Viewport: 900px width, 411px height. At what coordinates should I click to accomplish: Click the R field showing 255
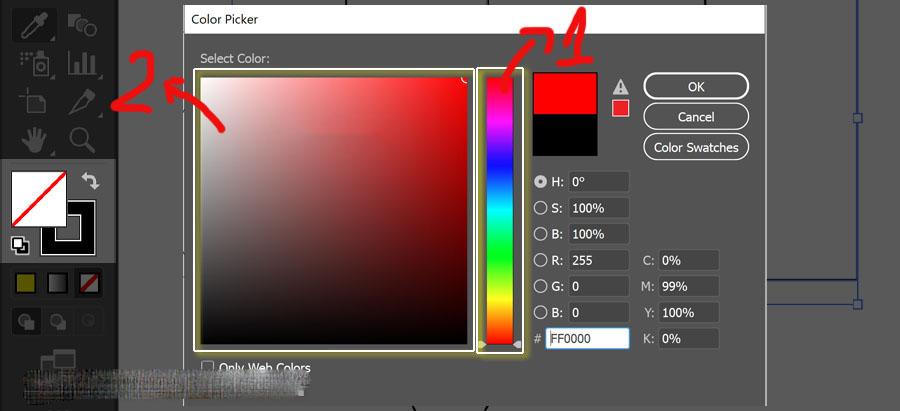pyautogui.click(x=599, y=260)
